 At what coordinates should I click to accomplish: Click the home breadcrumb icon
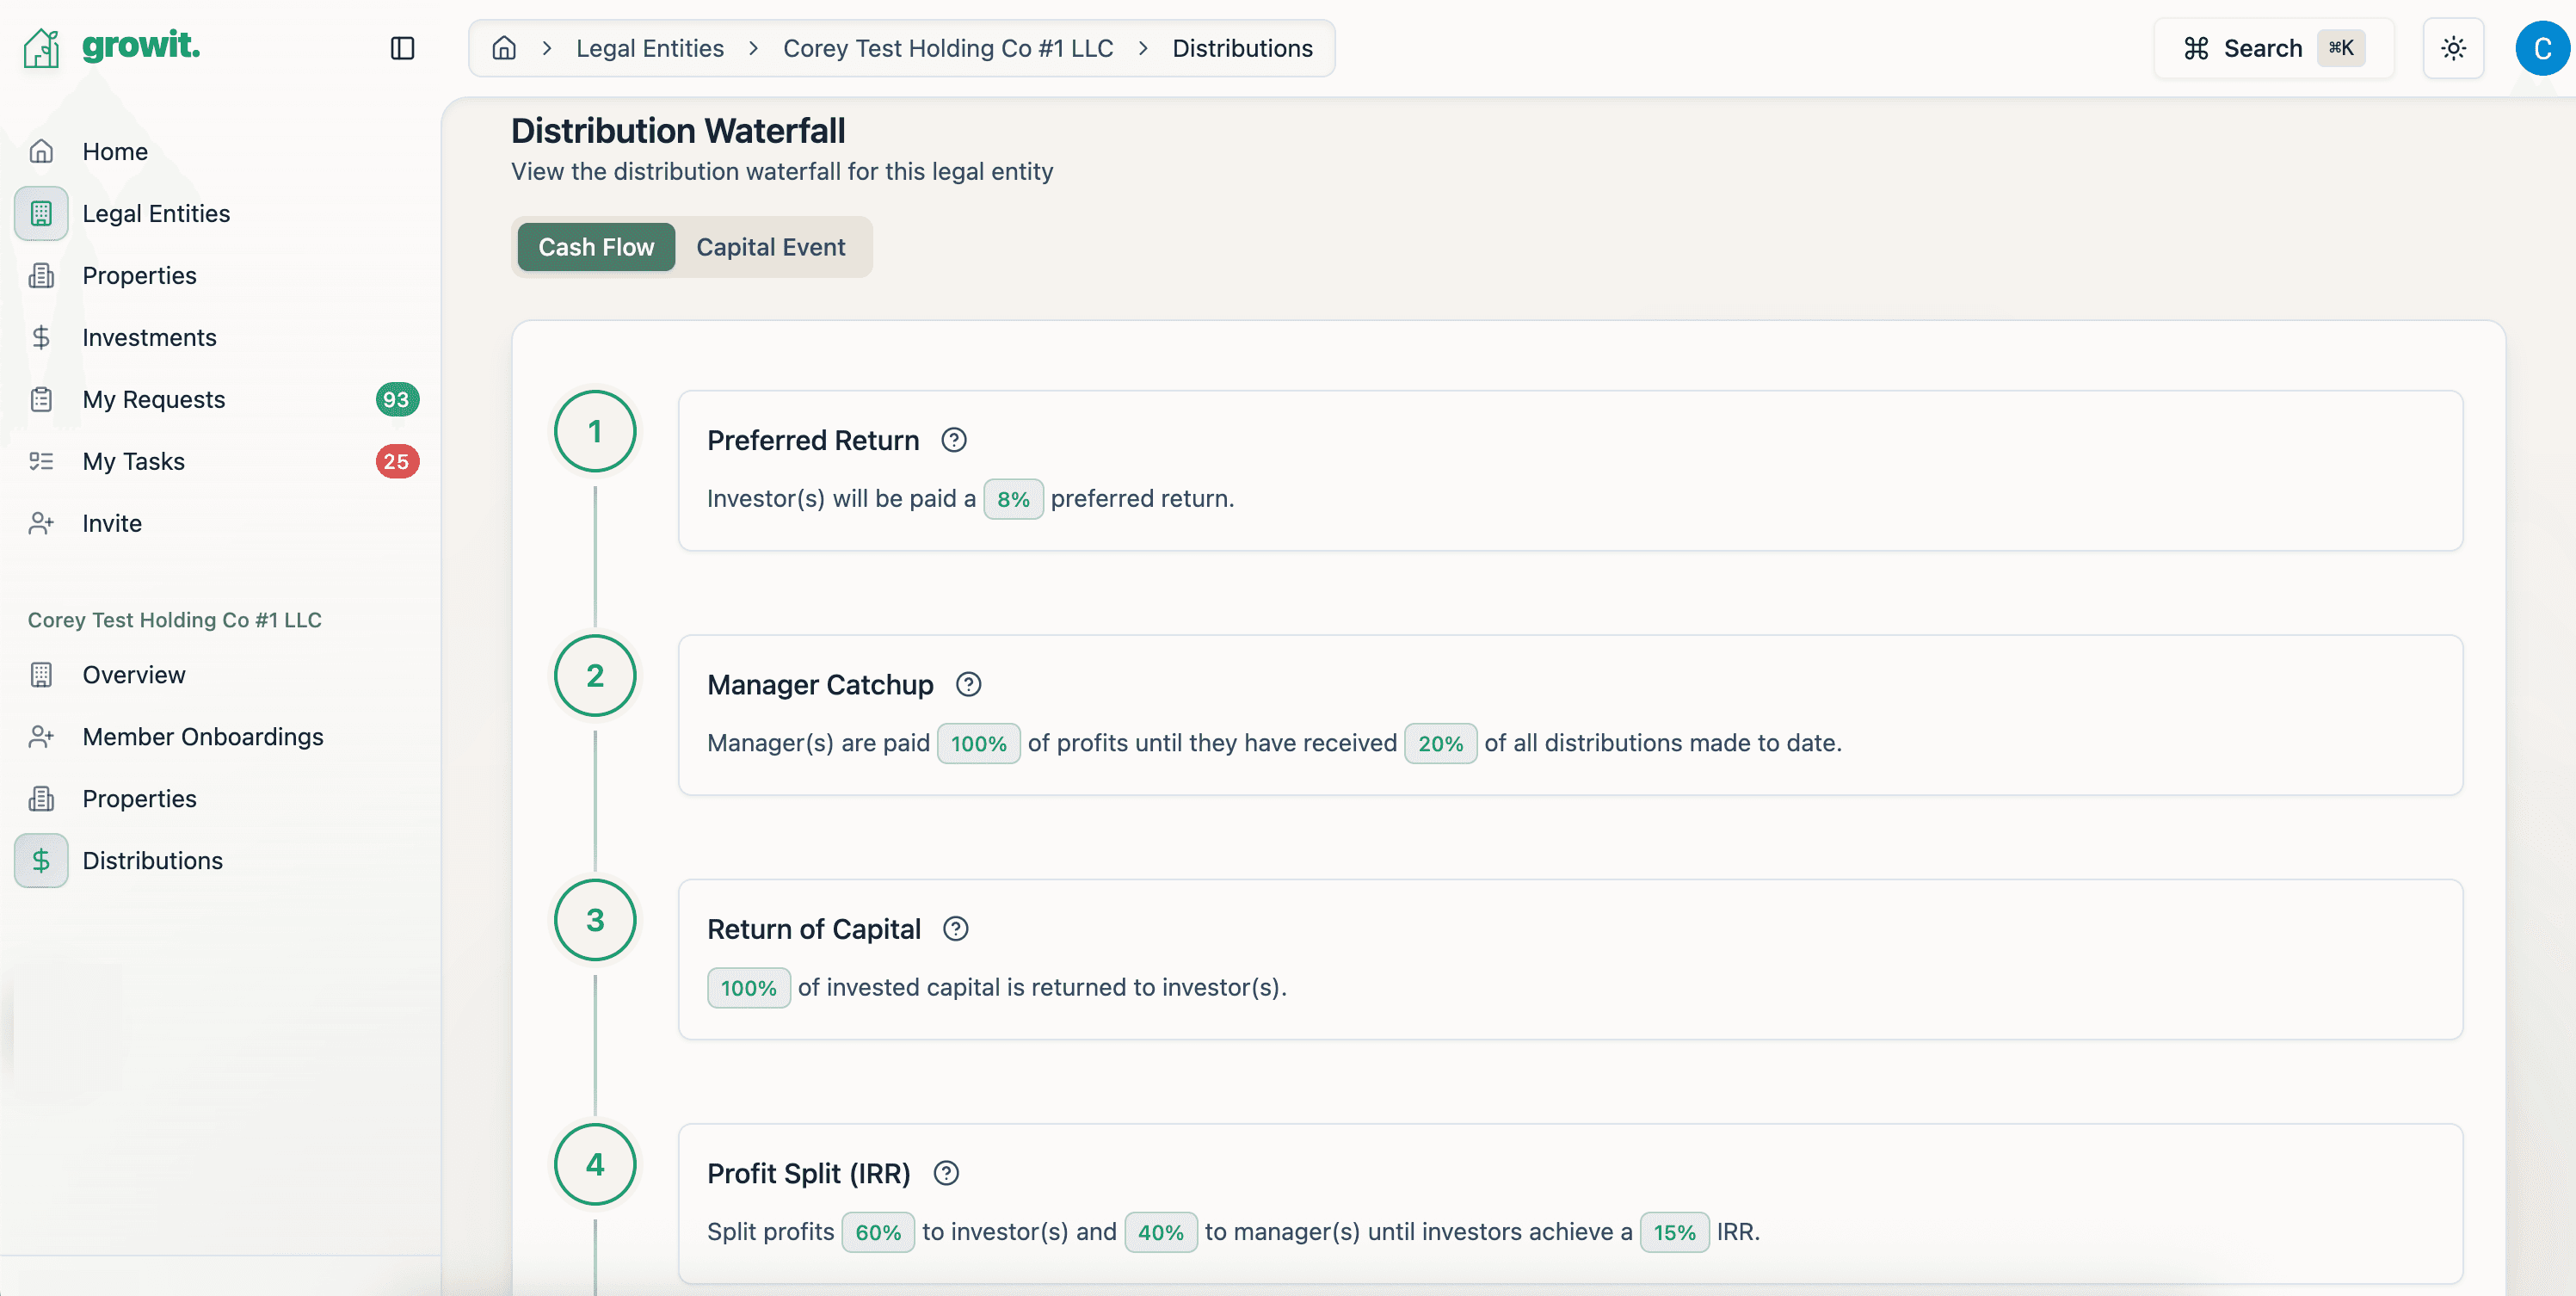(504, 48)
